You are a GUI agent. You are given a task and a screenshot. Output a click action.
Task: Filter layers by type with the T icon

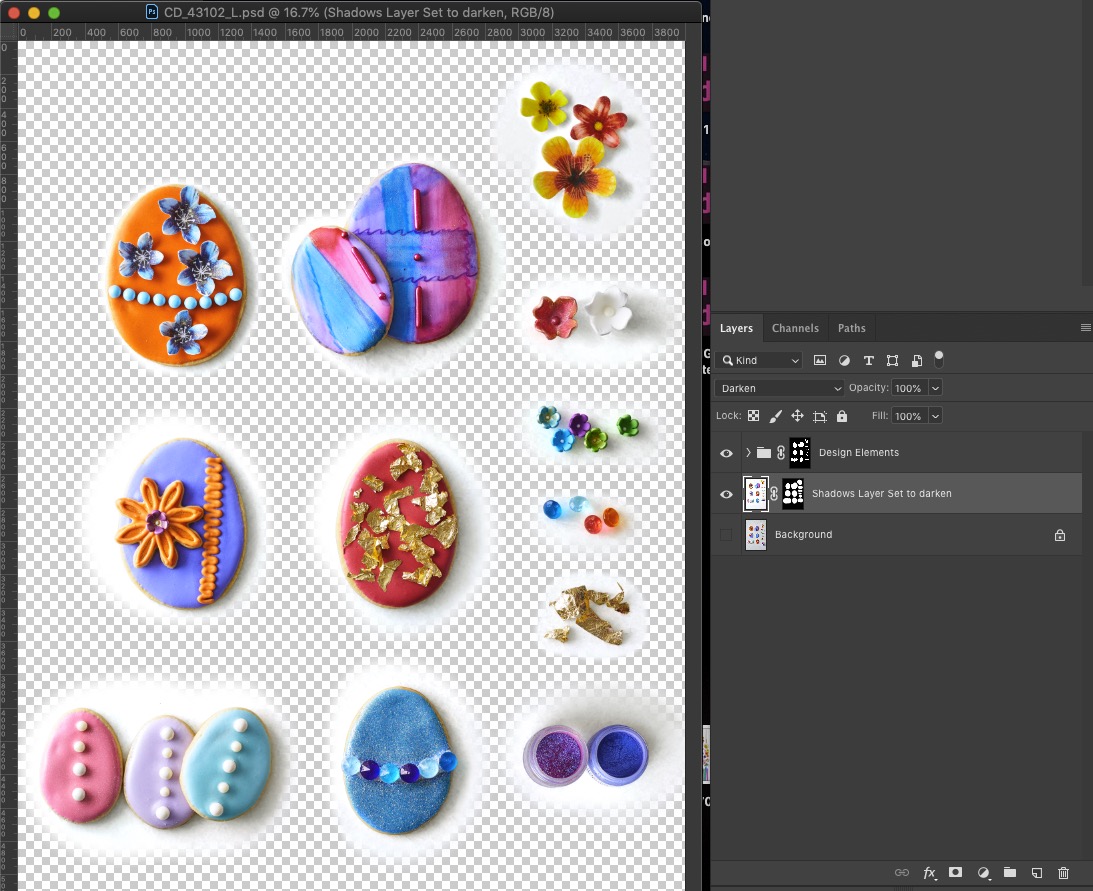[x=868, y=360]
